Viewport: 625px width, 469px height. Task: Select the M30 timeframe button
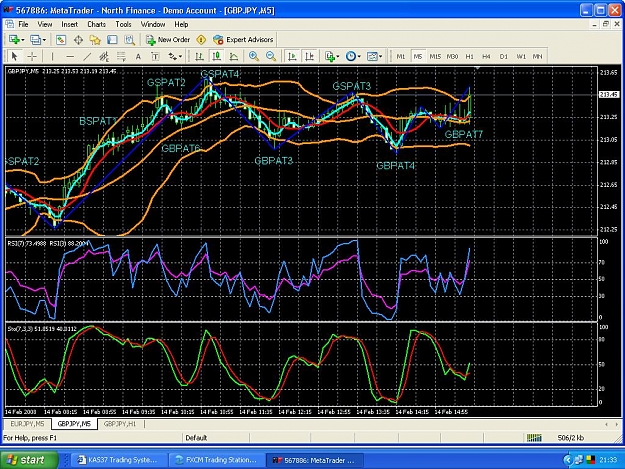[x=452, y=57]
